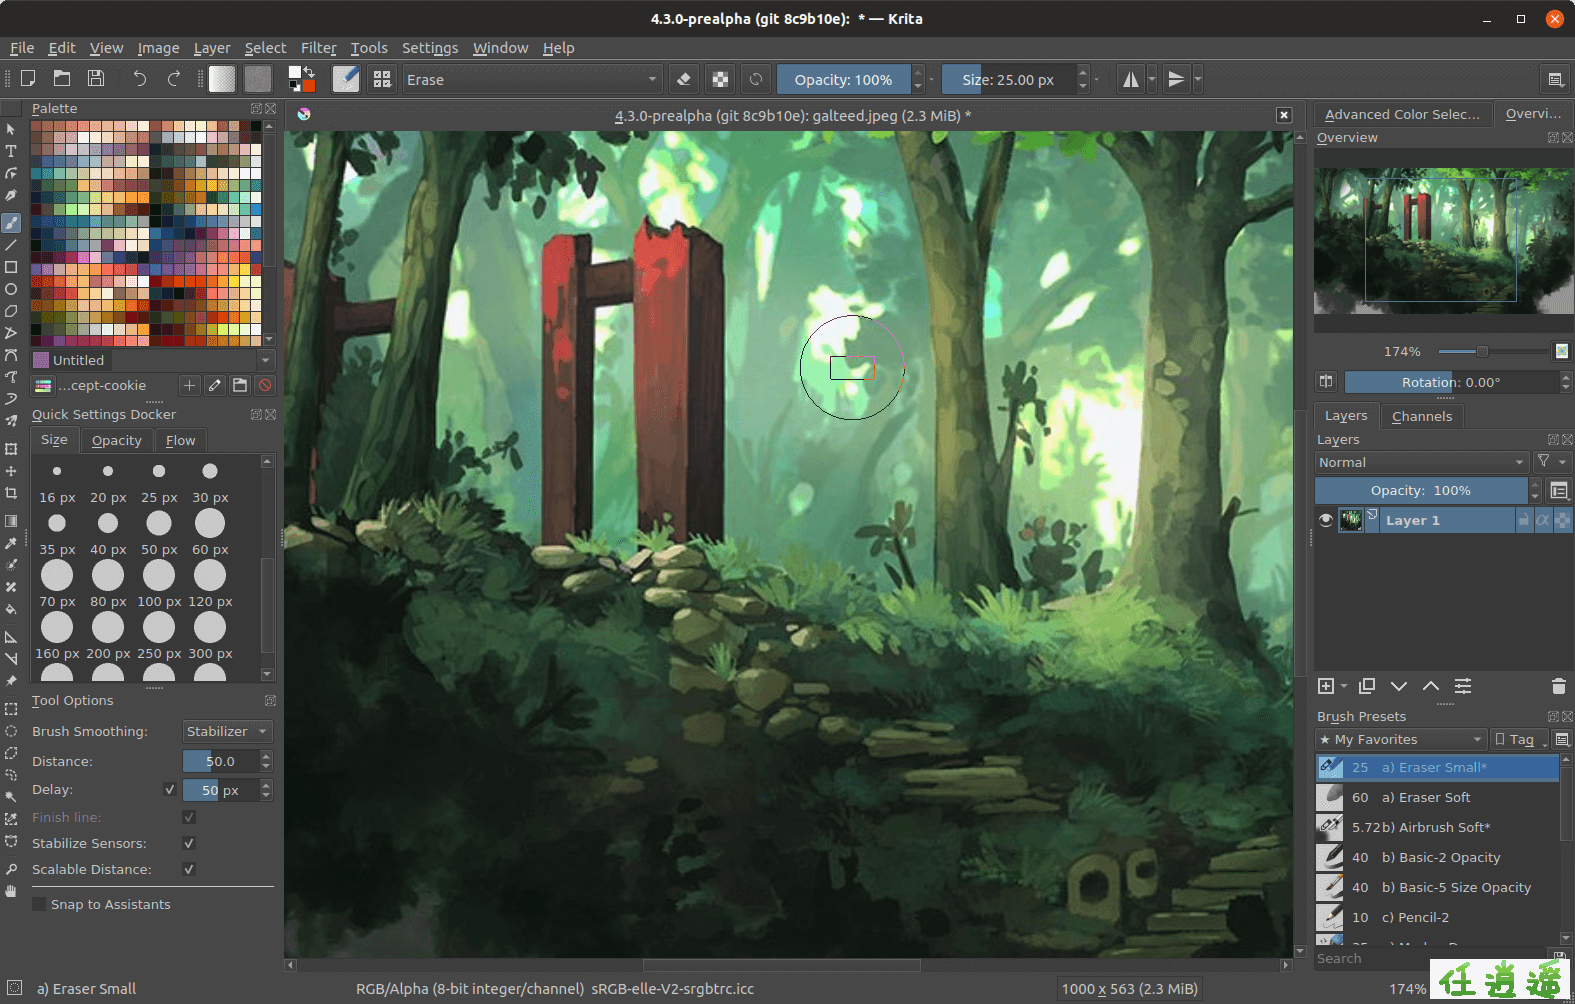
Task: Toggle preserve alpha checker icon
Action: pyautogui.click(x=720, y=79)
